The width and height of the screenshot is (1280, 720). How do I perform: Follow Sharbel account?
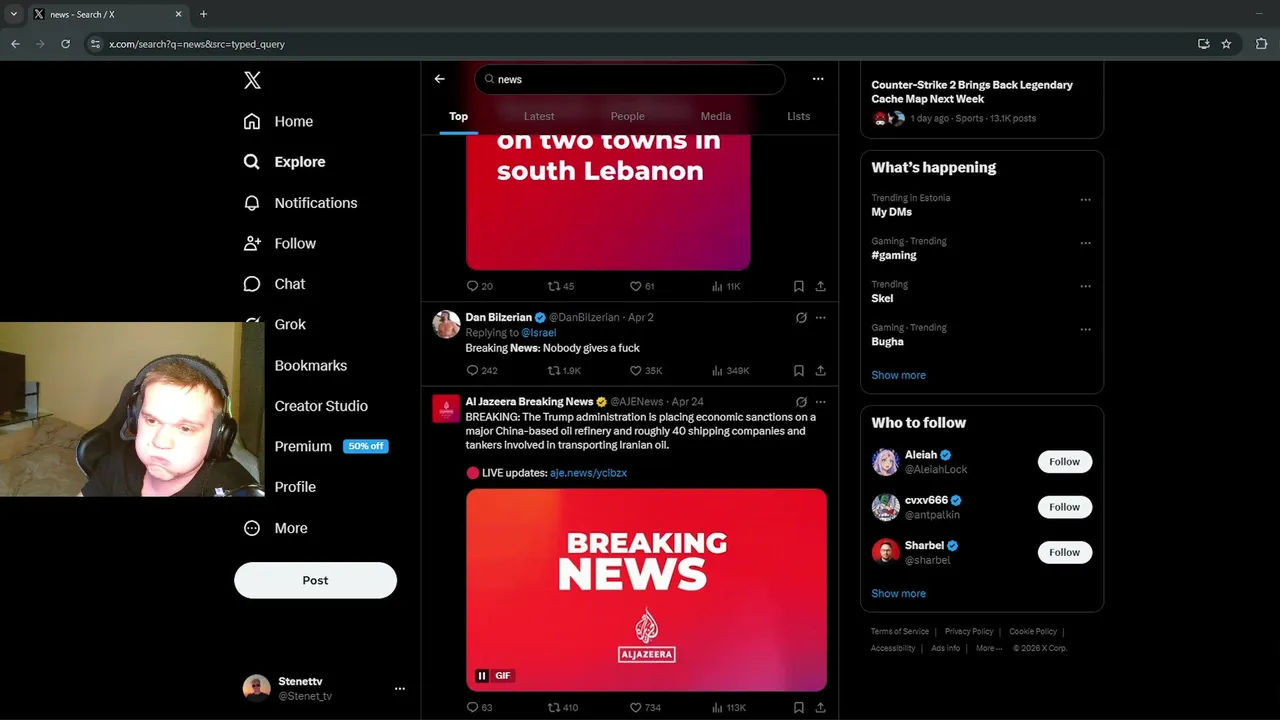1064,552
